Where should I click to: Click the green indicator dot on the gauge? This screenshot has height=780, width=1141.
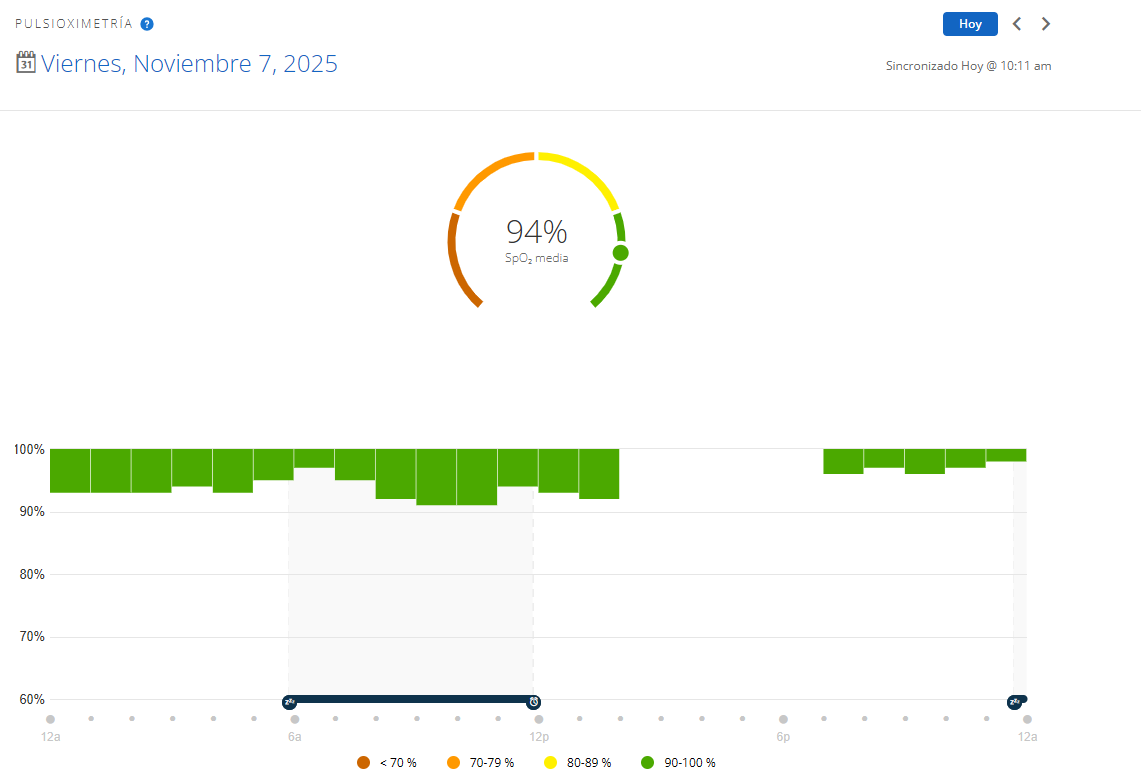[x=620, y=253]
